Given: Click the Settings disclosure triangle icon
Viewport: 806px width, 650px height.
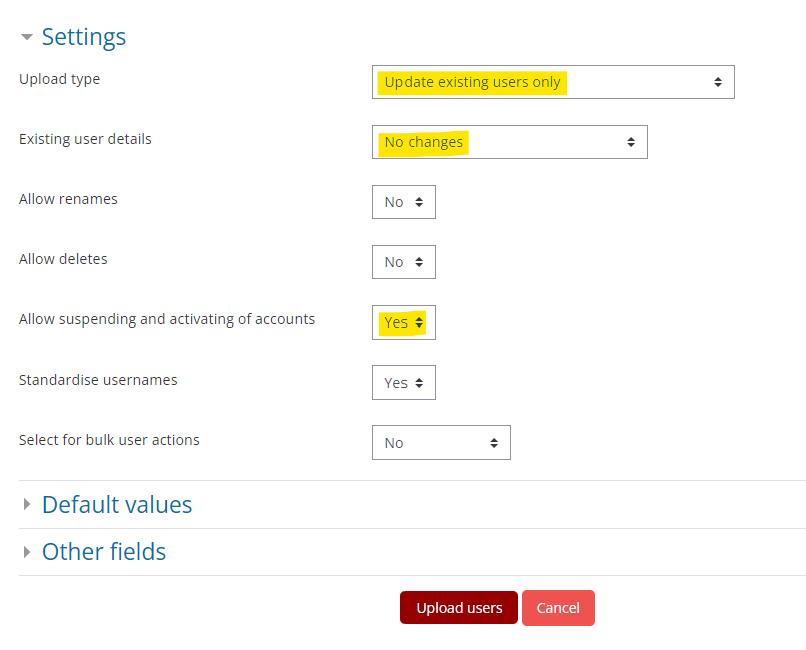Looking at the screenshot, I should [x=27, y=37].
